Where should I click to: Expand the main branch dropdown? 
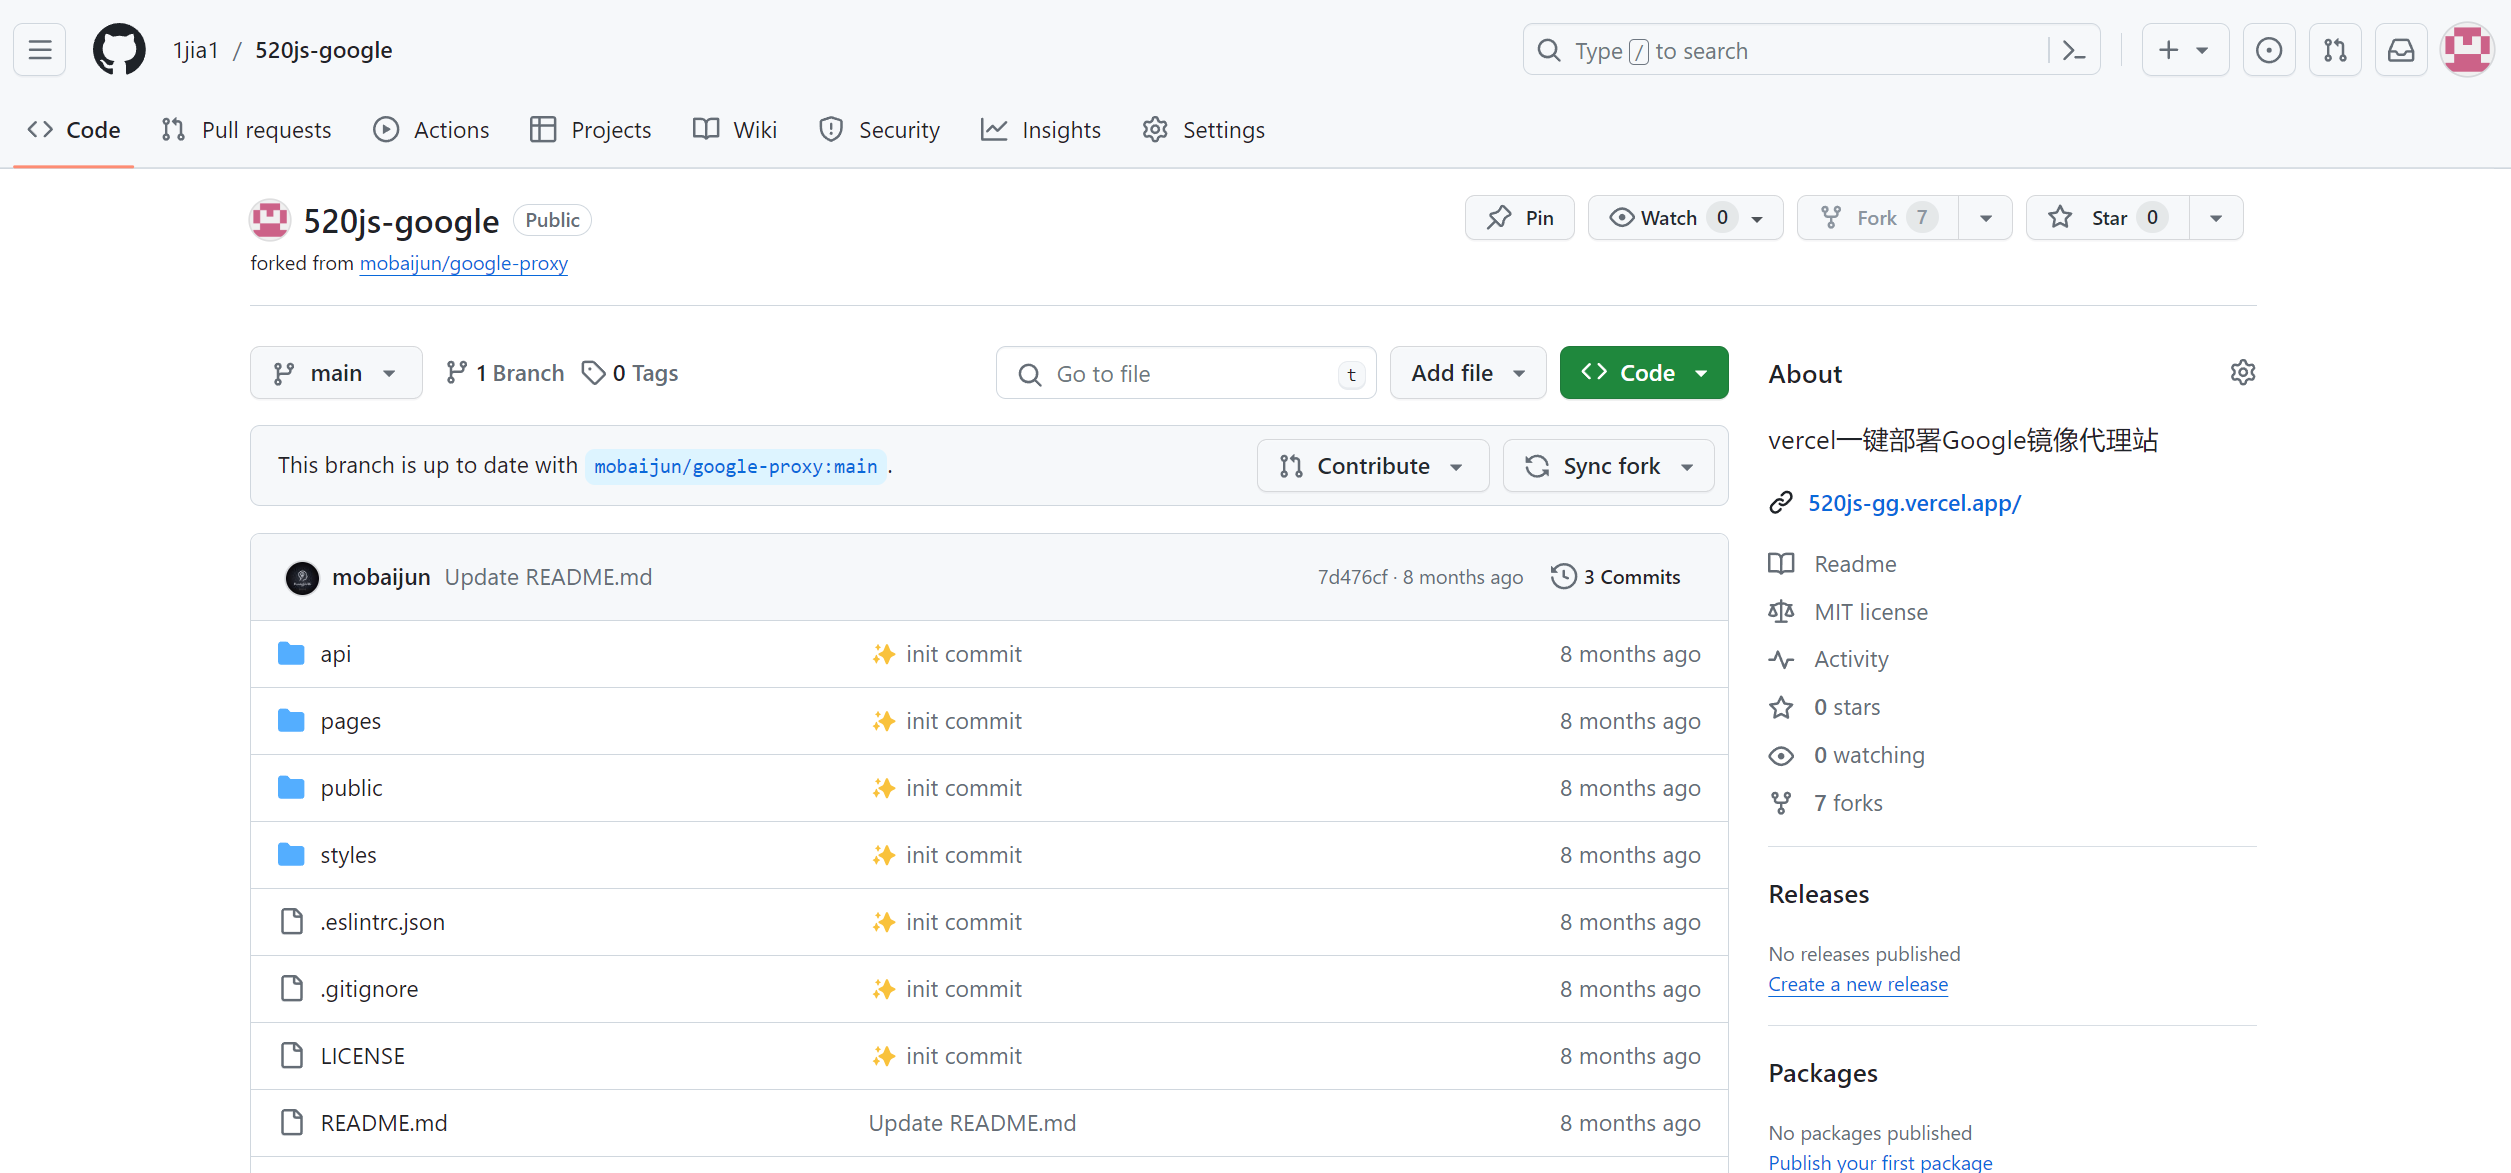(336, 373)
